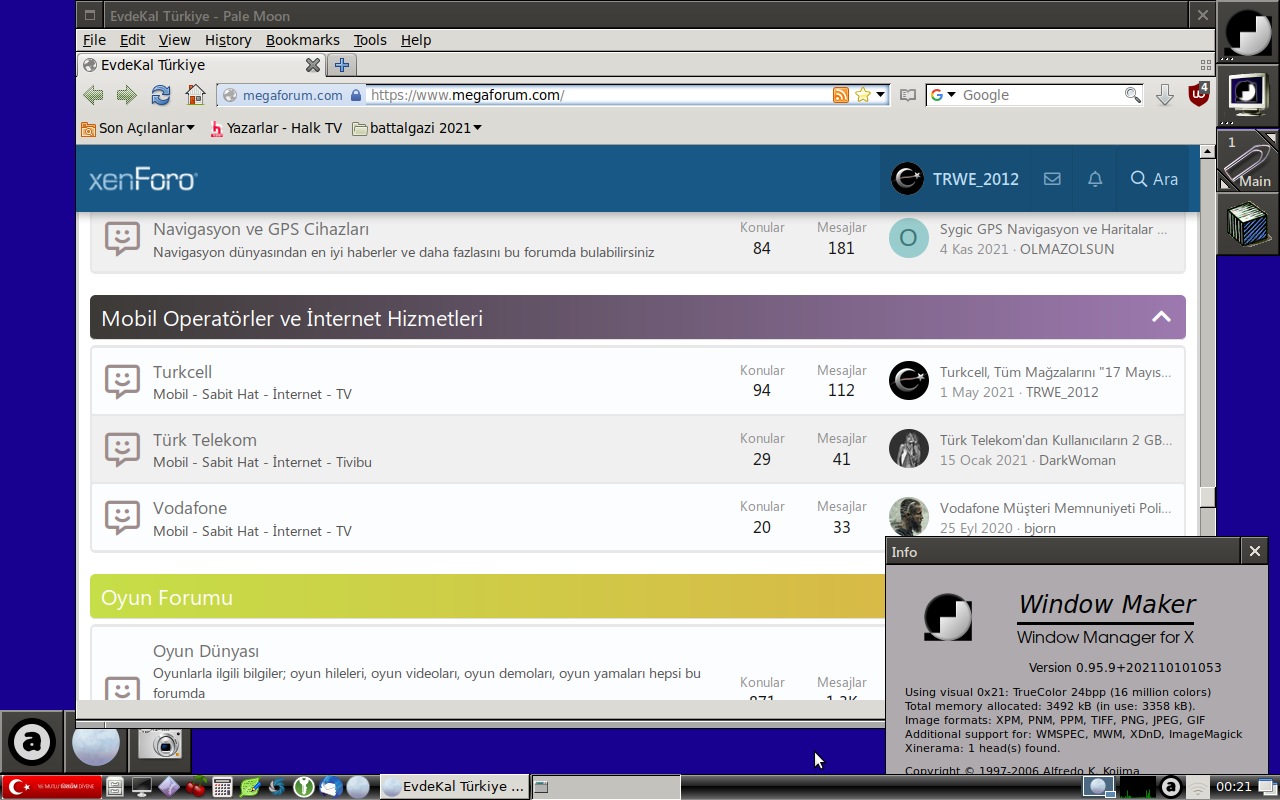Screen dimensions: 1280x800
Task: Click the reader view icon beside address bar
Action: (907, 95)
